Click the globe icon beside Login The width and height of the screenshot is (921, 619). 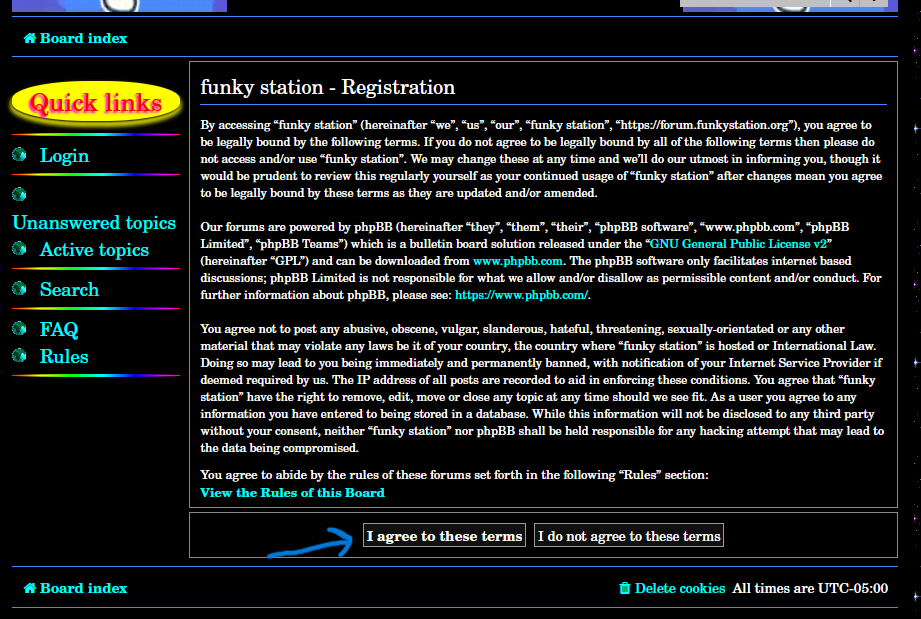click(x=19, y=154)
